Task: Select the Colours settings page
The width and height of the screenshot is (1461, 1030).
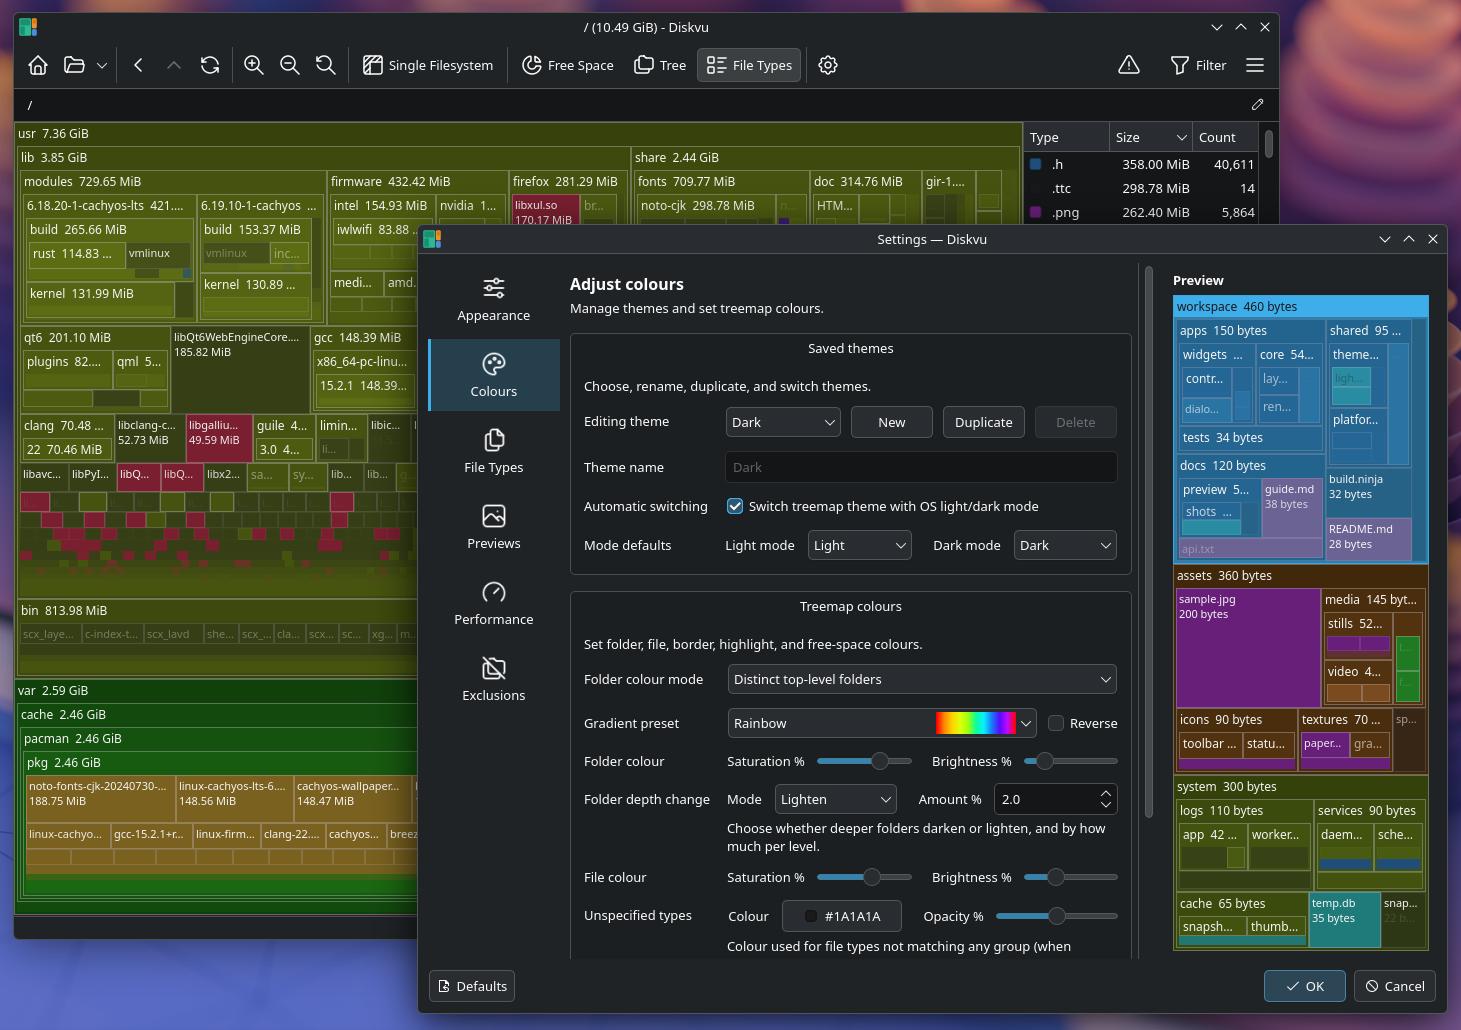Action: click(x=494, y=375)
